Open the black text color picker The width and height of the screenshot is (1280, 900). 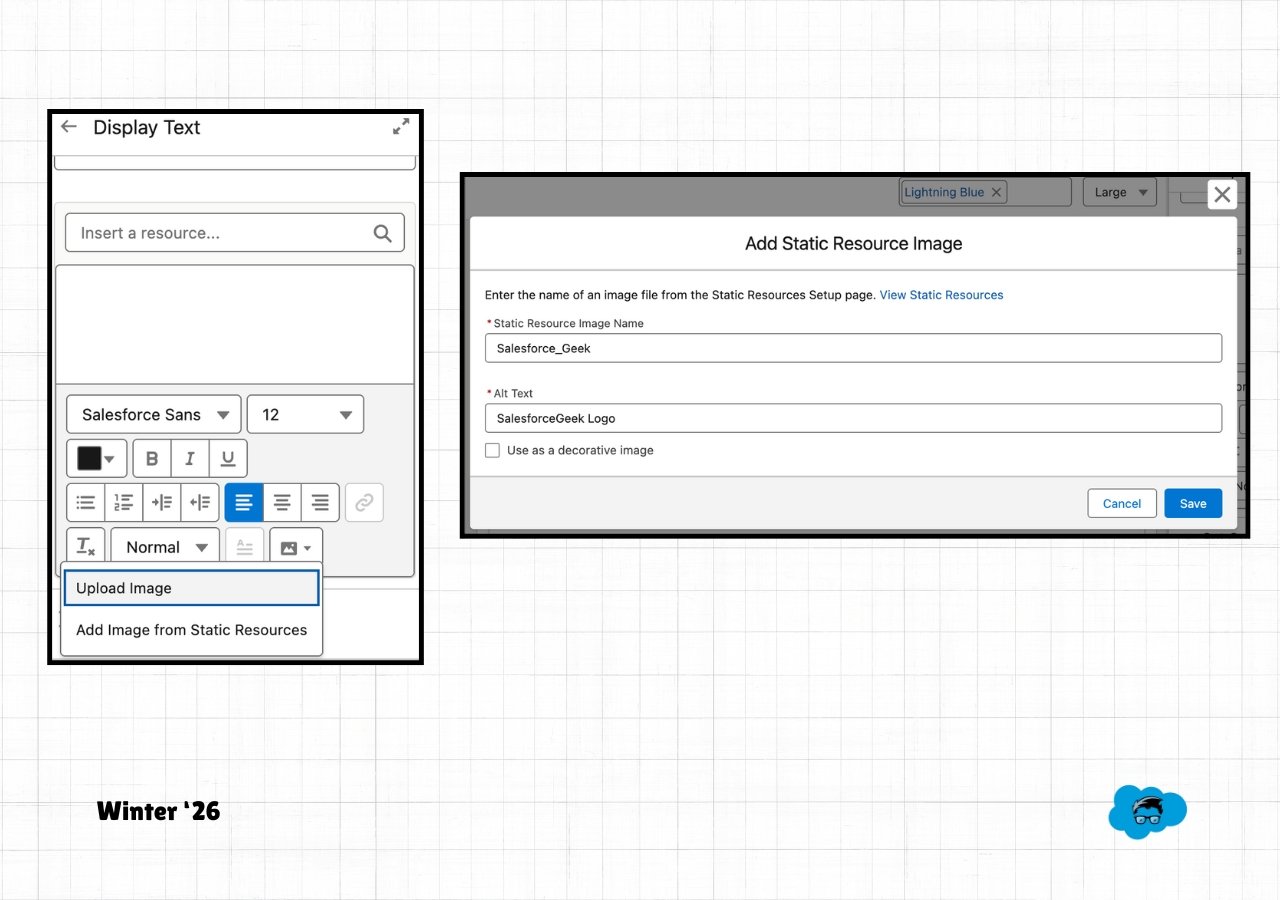tap(97, 458)
